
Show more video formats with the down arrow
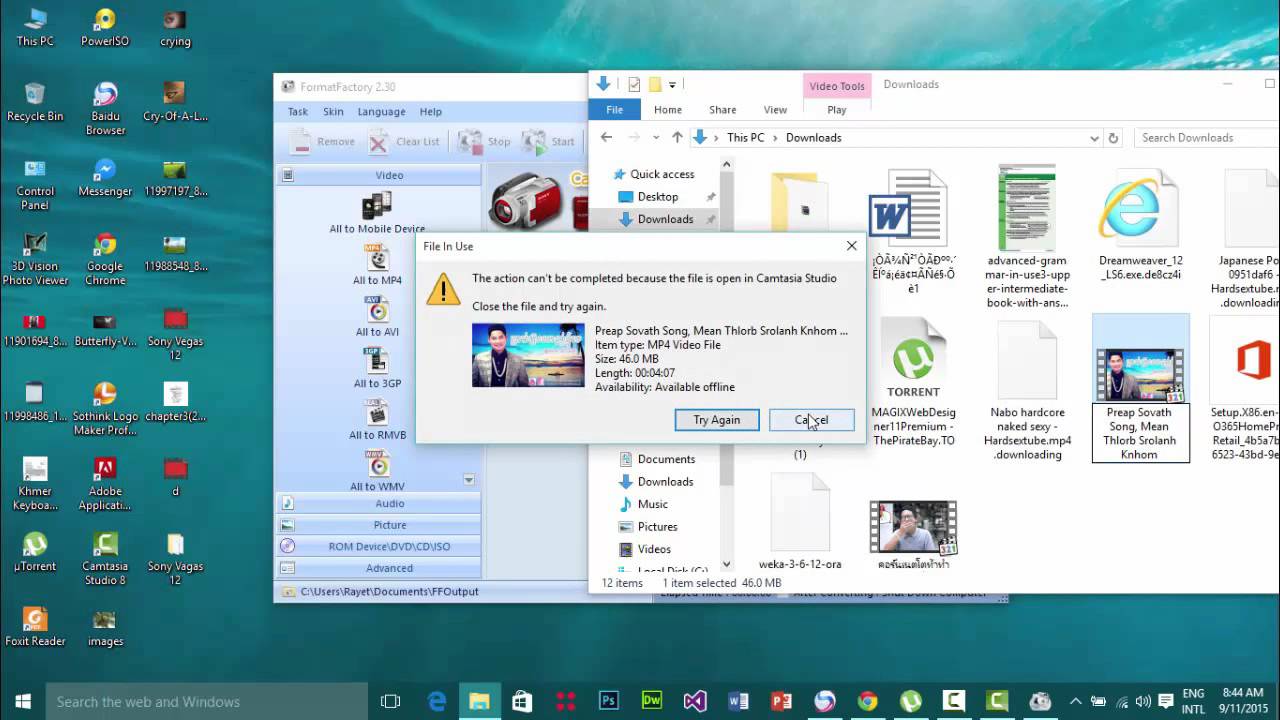point(468,480)
